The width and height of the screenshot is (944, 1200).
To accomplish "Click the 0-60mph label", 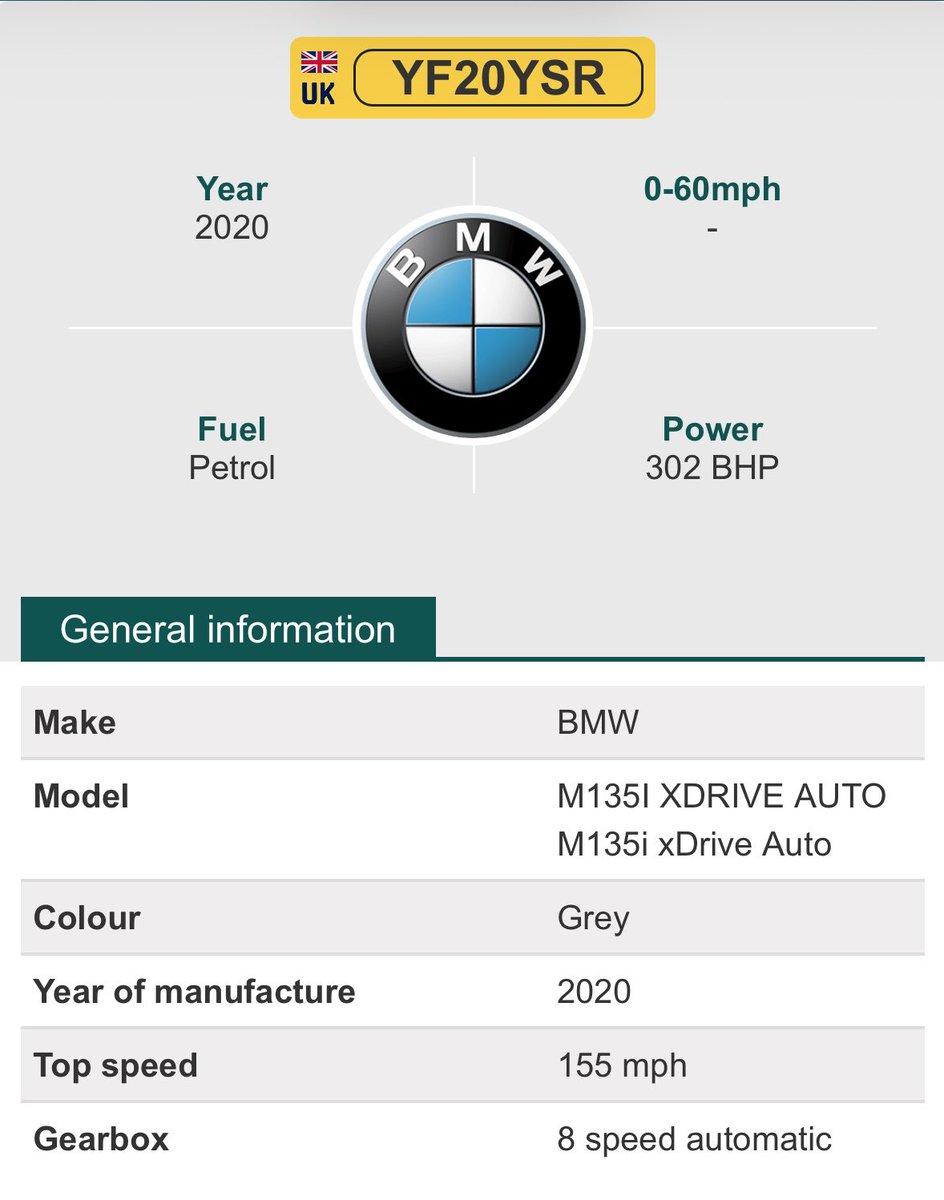I will [712, 189].
